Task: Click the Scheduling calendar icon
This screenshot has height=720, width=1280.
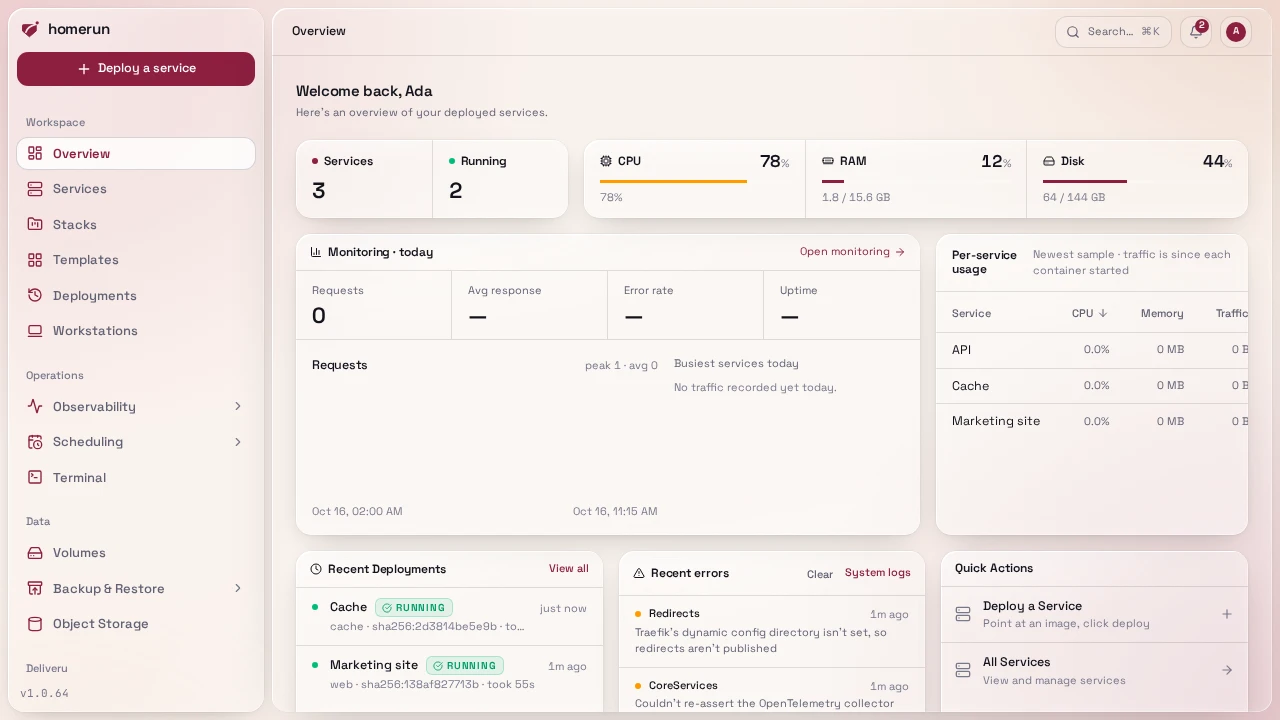Action: click(35, 442)
